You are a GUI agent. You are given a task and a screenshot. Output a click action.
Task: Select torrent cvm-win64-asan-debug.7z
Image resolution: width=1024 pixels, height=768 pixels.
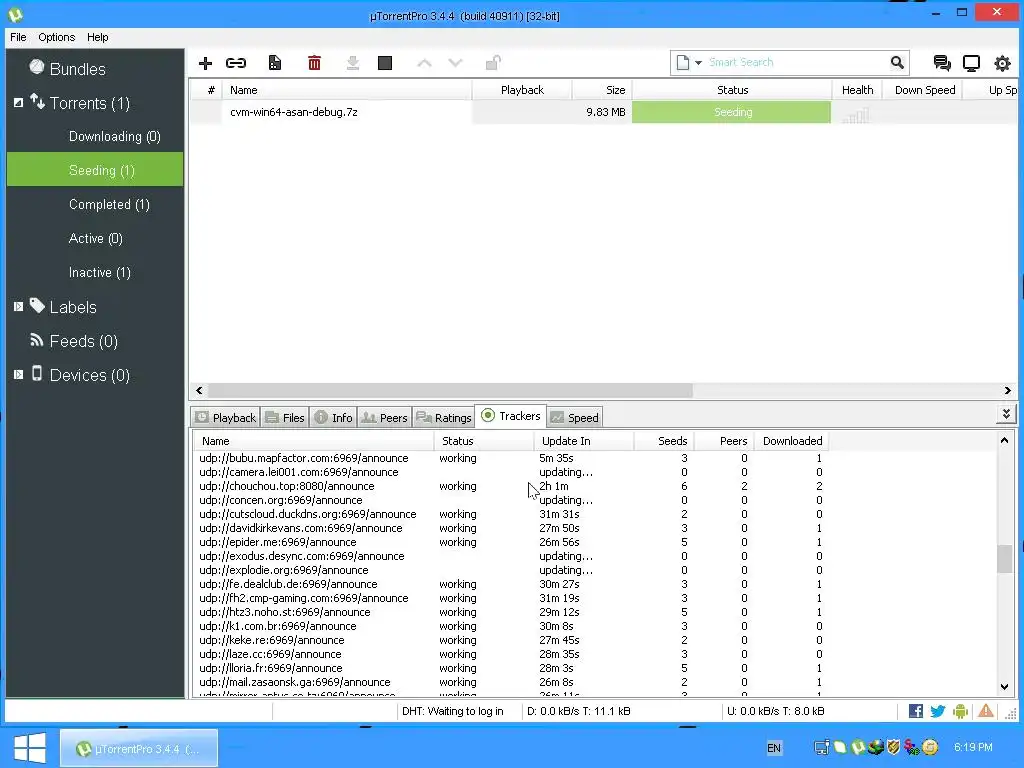[293, 112]
